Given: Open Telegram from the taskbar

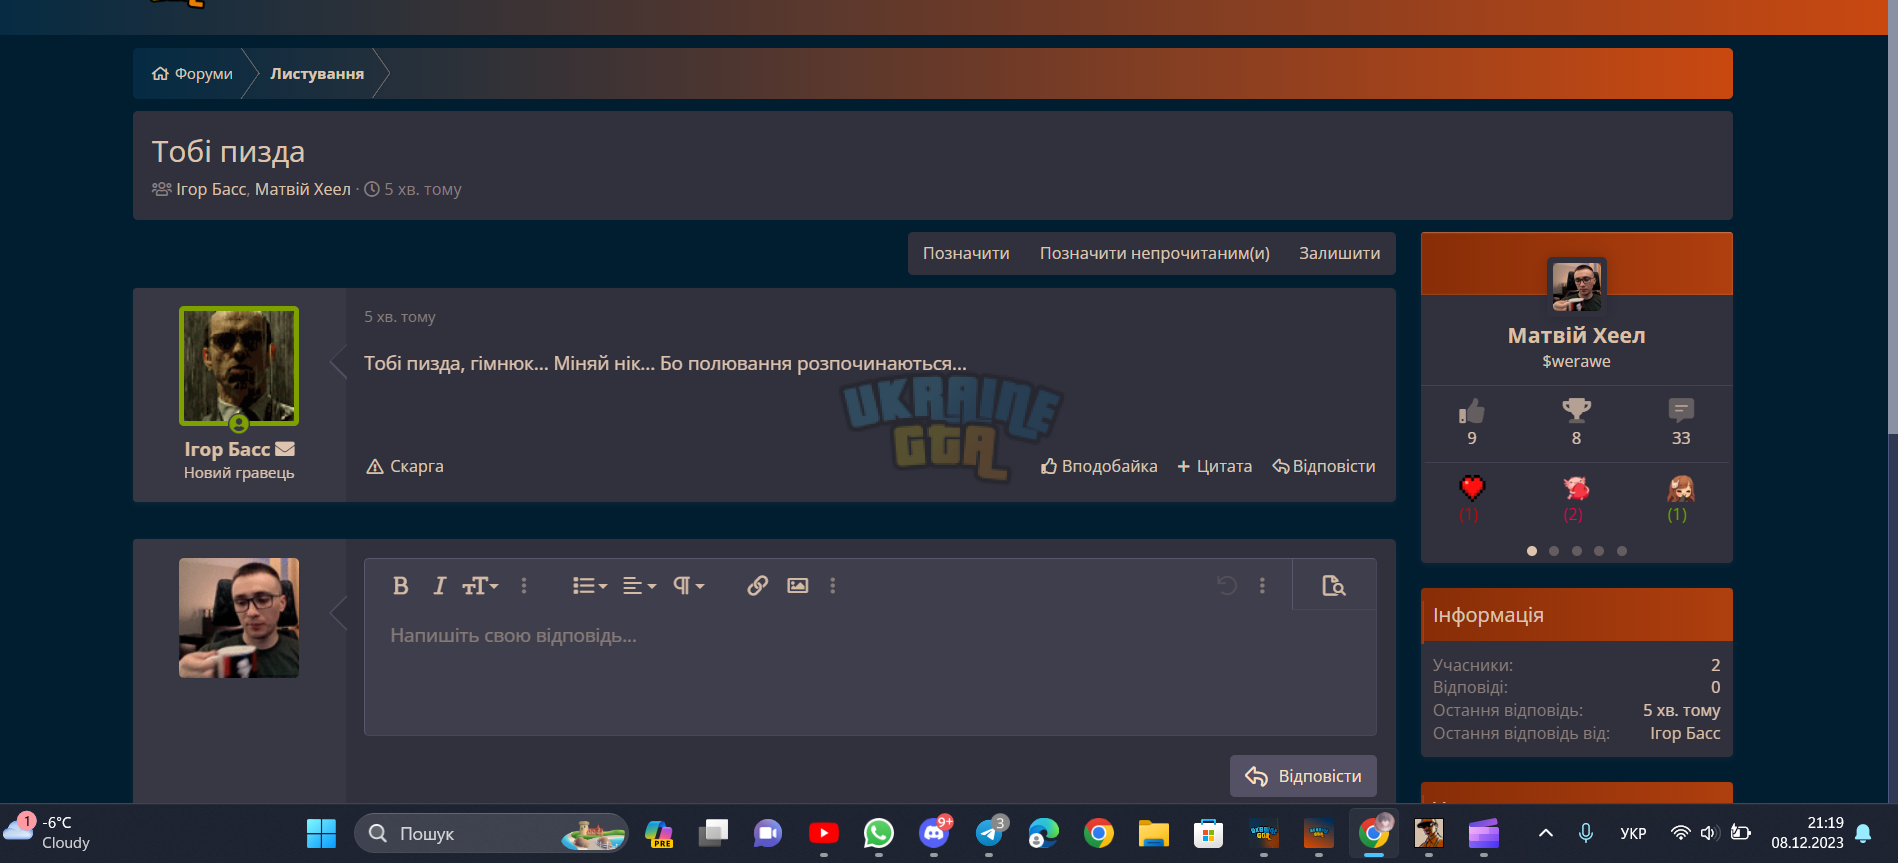Looking at the screenshot, I should tap(989, 833).
